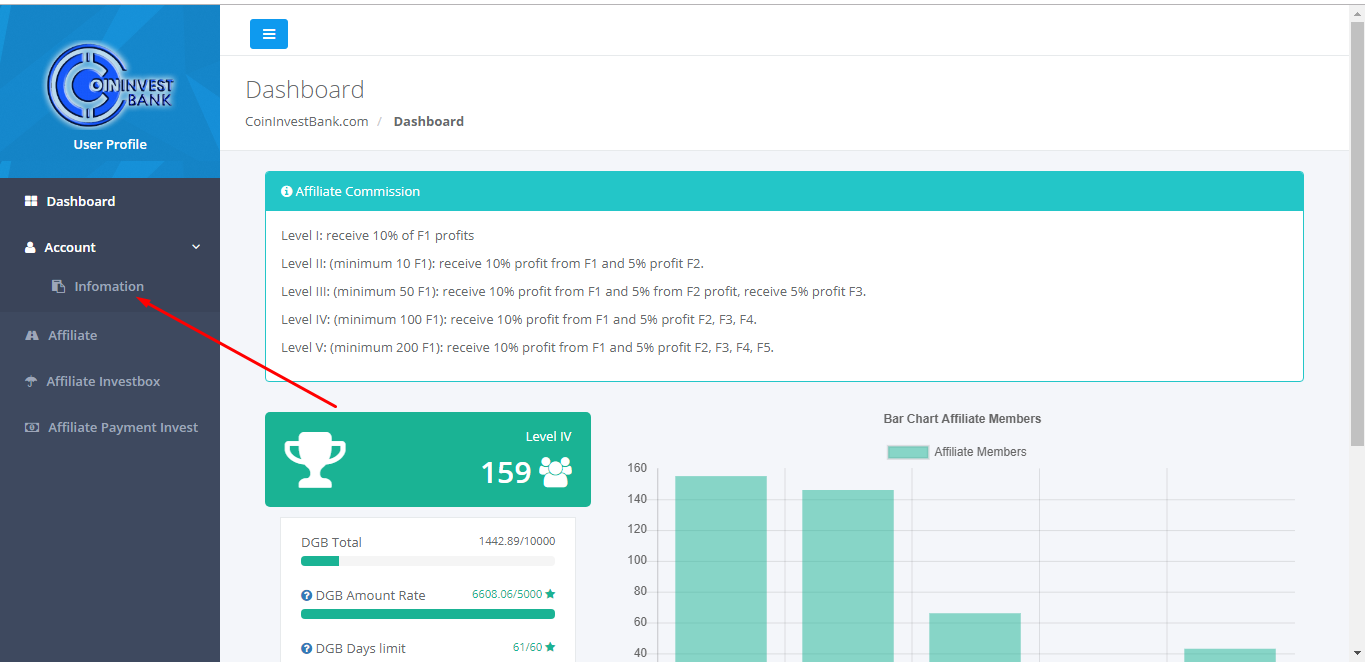Follow the CoinInvestBank.com breadcrumb link

307,121
